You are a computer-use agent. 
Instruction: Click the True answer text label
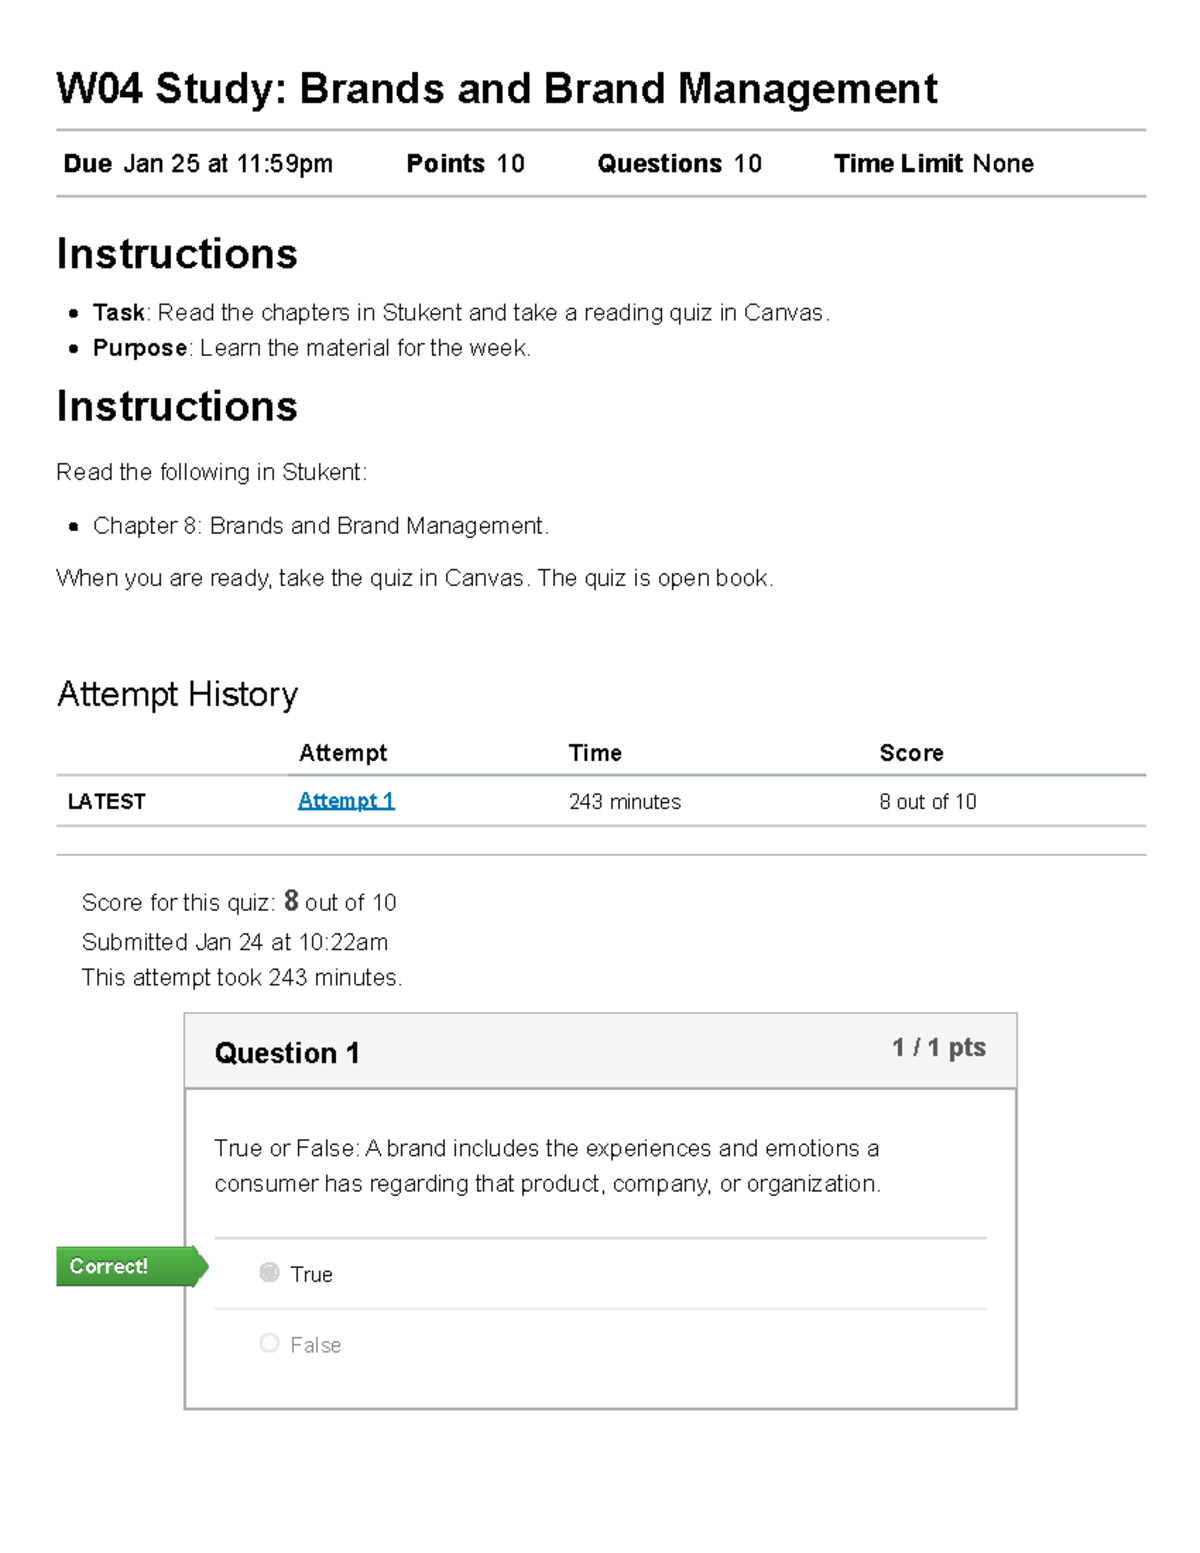(x=311, y=1274)
